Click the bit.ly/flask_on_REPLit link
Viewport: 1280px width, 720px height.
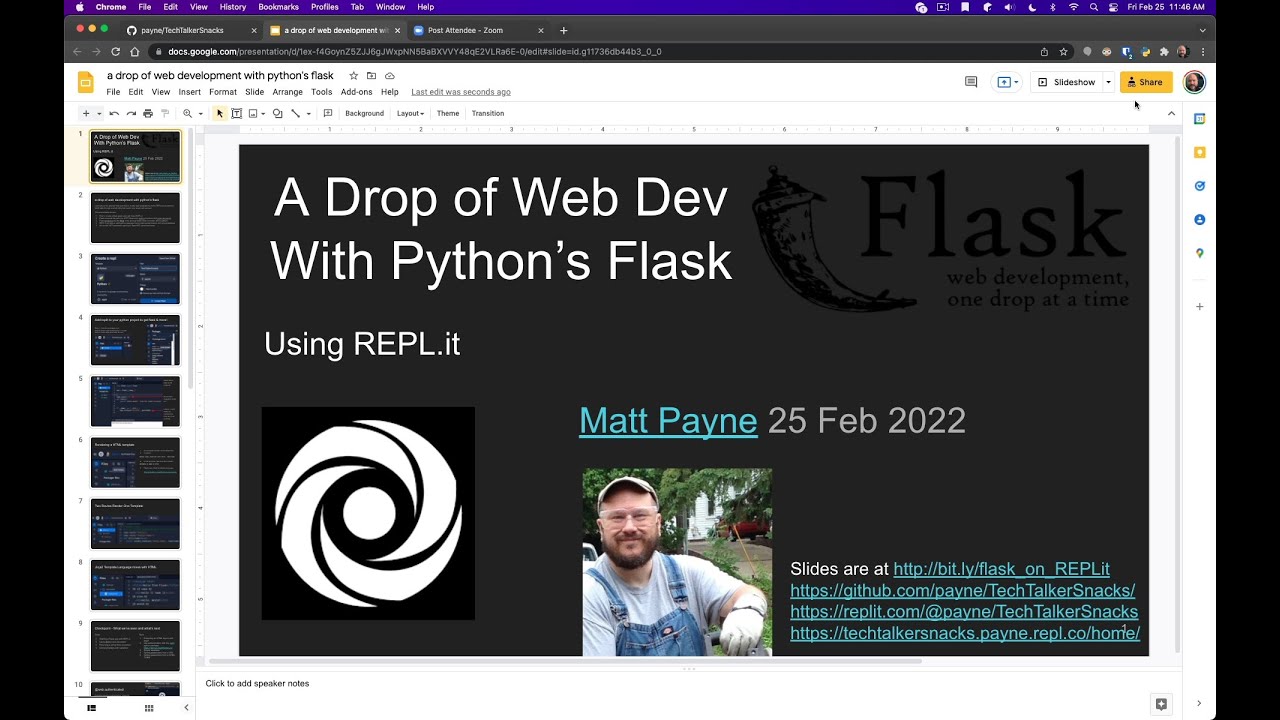[1001, 569]
